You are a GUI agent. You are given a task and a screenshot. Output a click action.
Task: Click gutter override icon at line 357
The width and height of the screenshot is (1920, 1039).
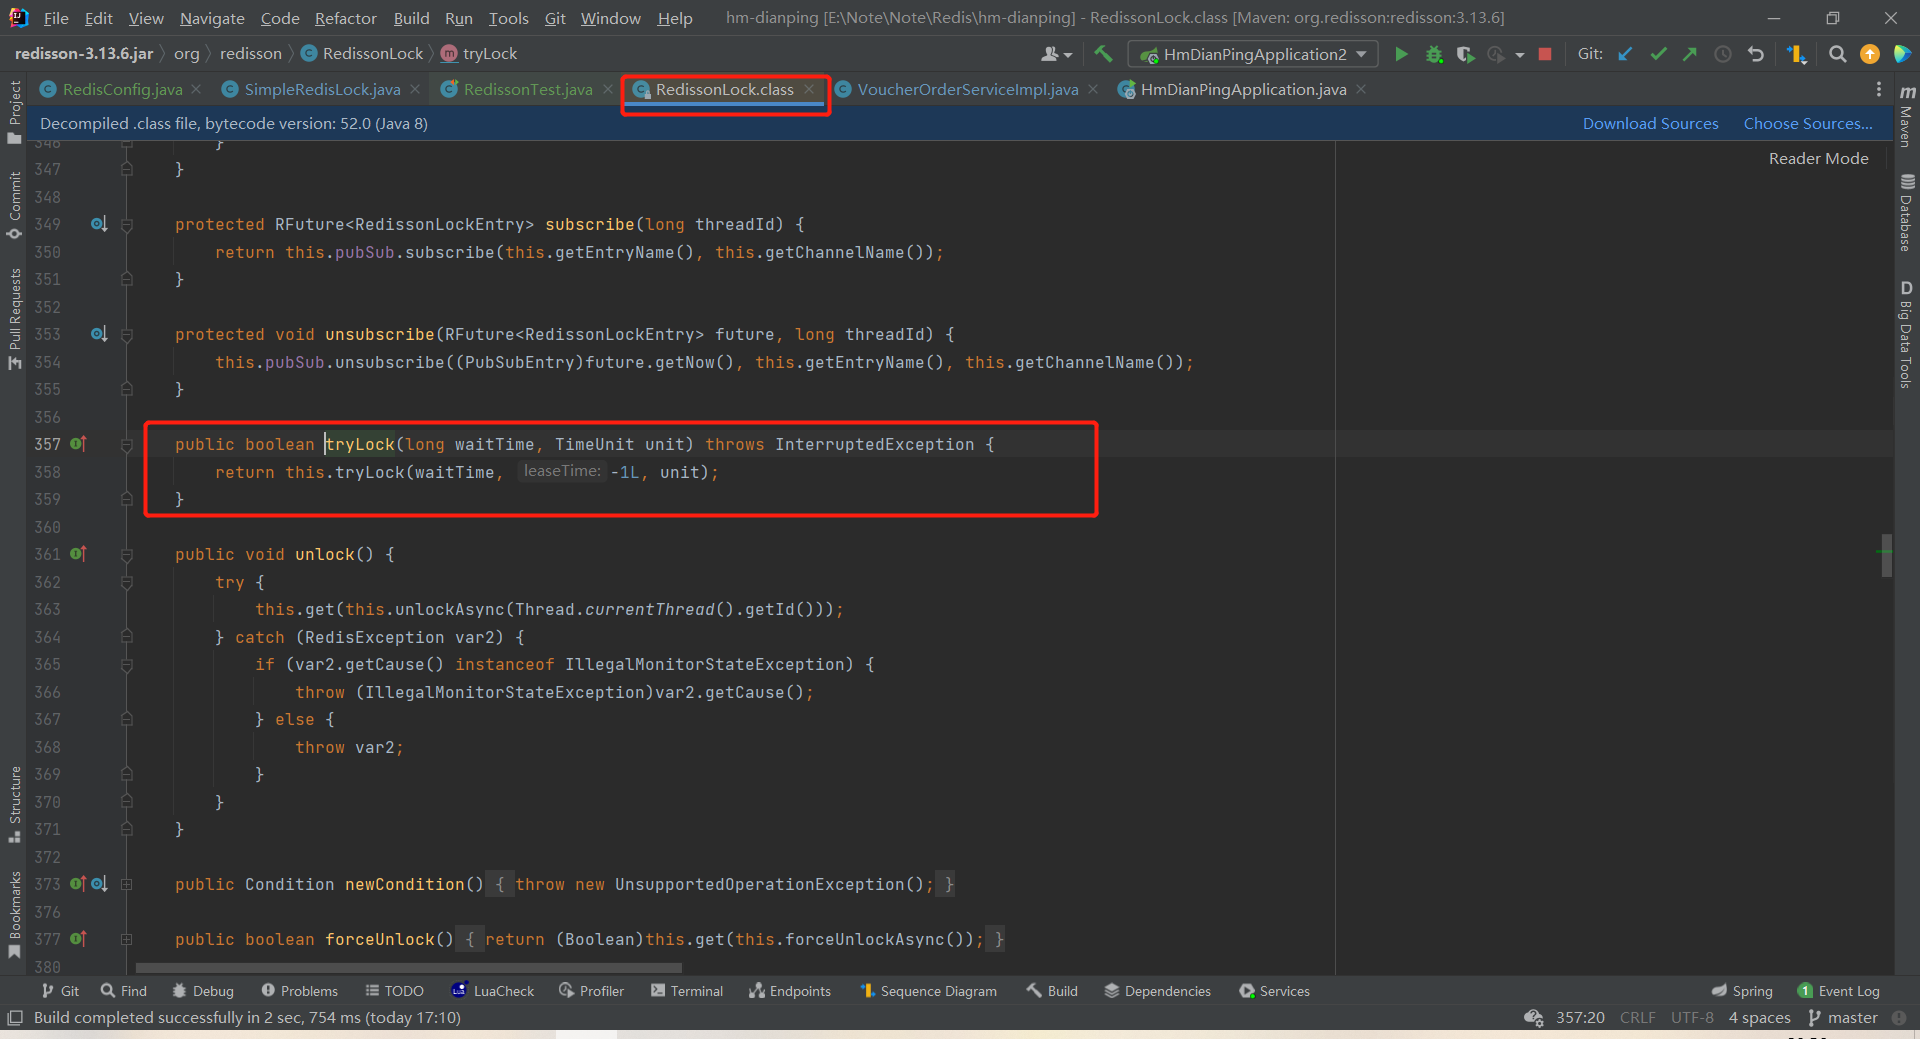tap(78, 443)
